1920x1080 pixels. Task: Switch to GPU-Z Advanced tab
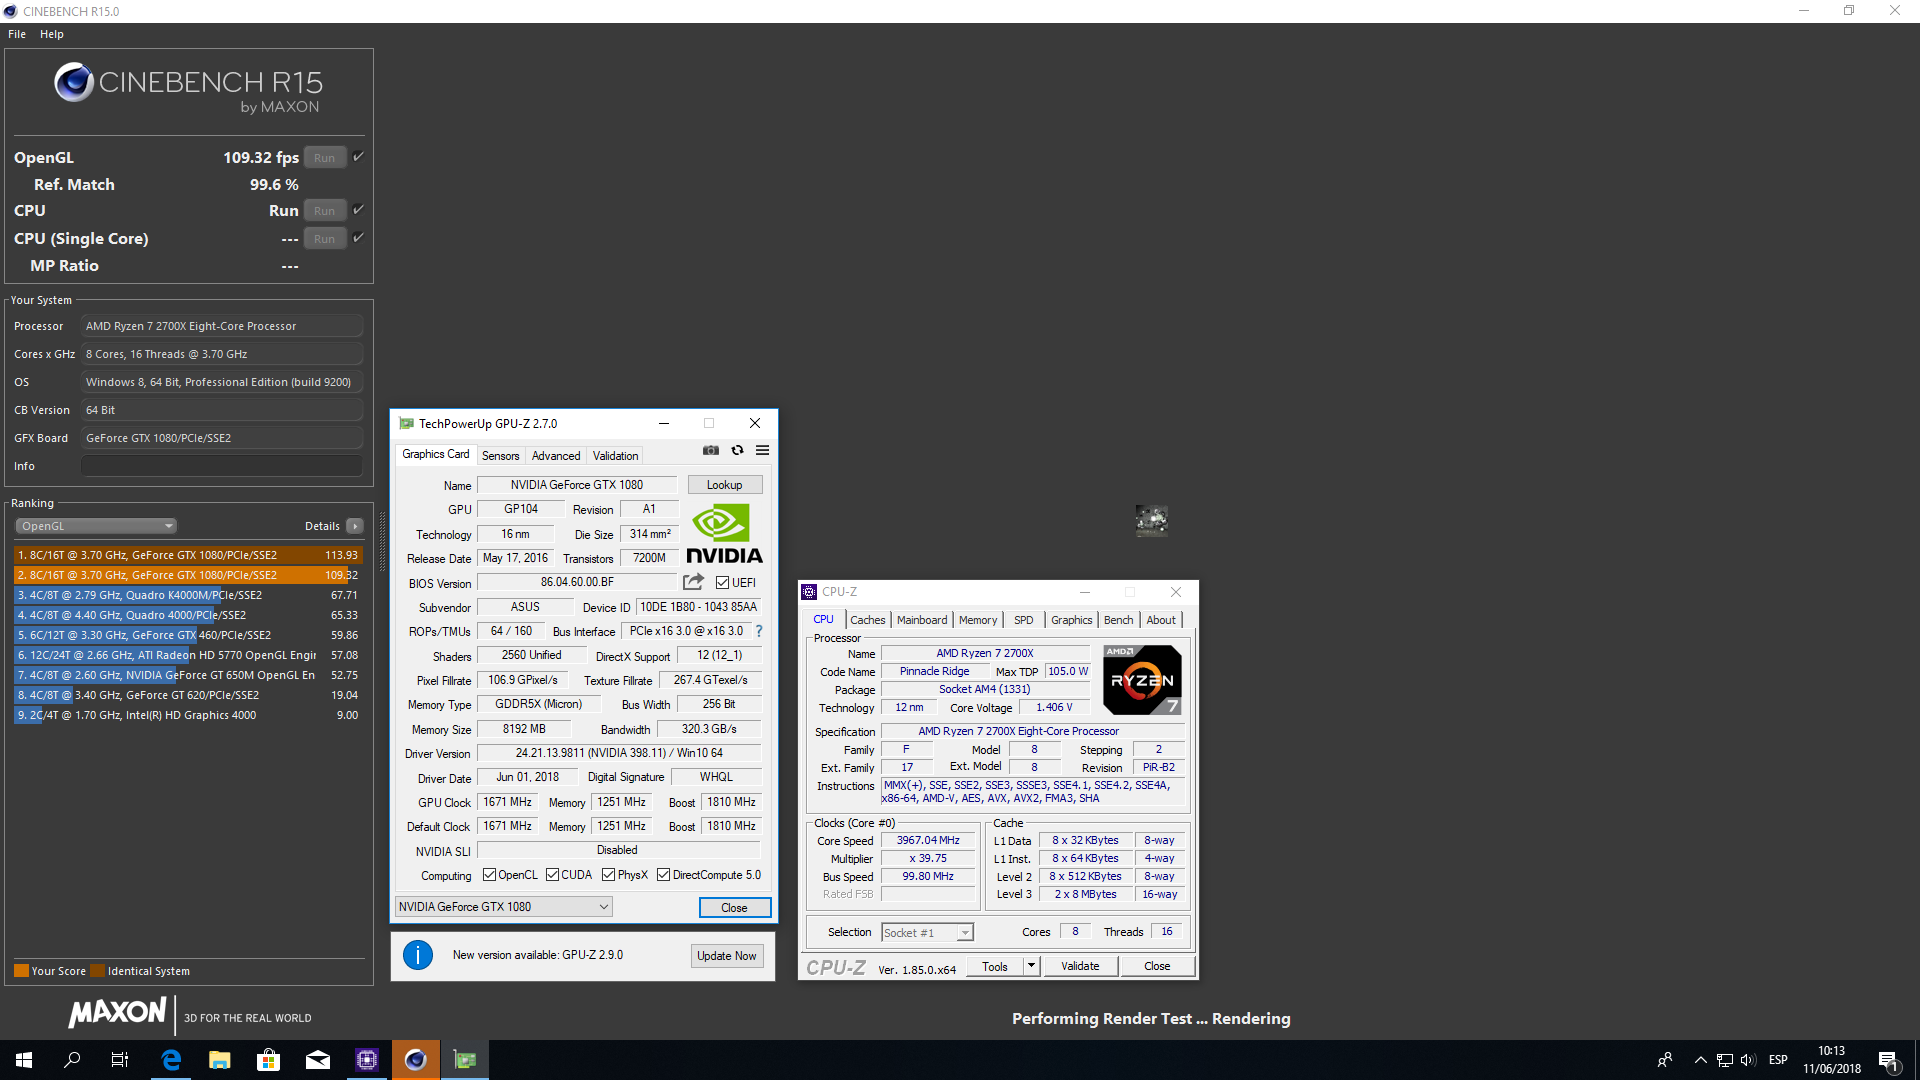tap(556, 456)
